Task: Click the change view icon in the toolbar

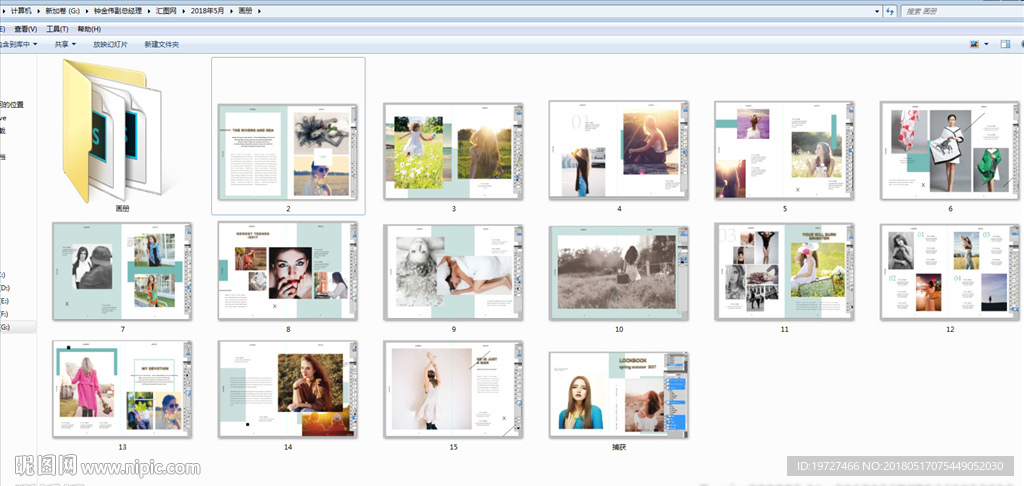Action: pyautogui.click(x=973, y=44)
